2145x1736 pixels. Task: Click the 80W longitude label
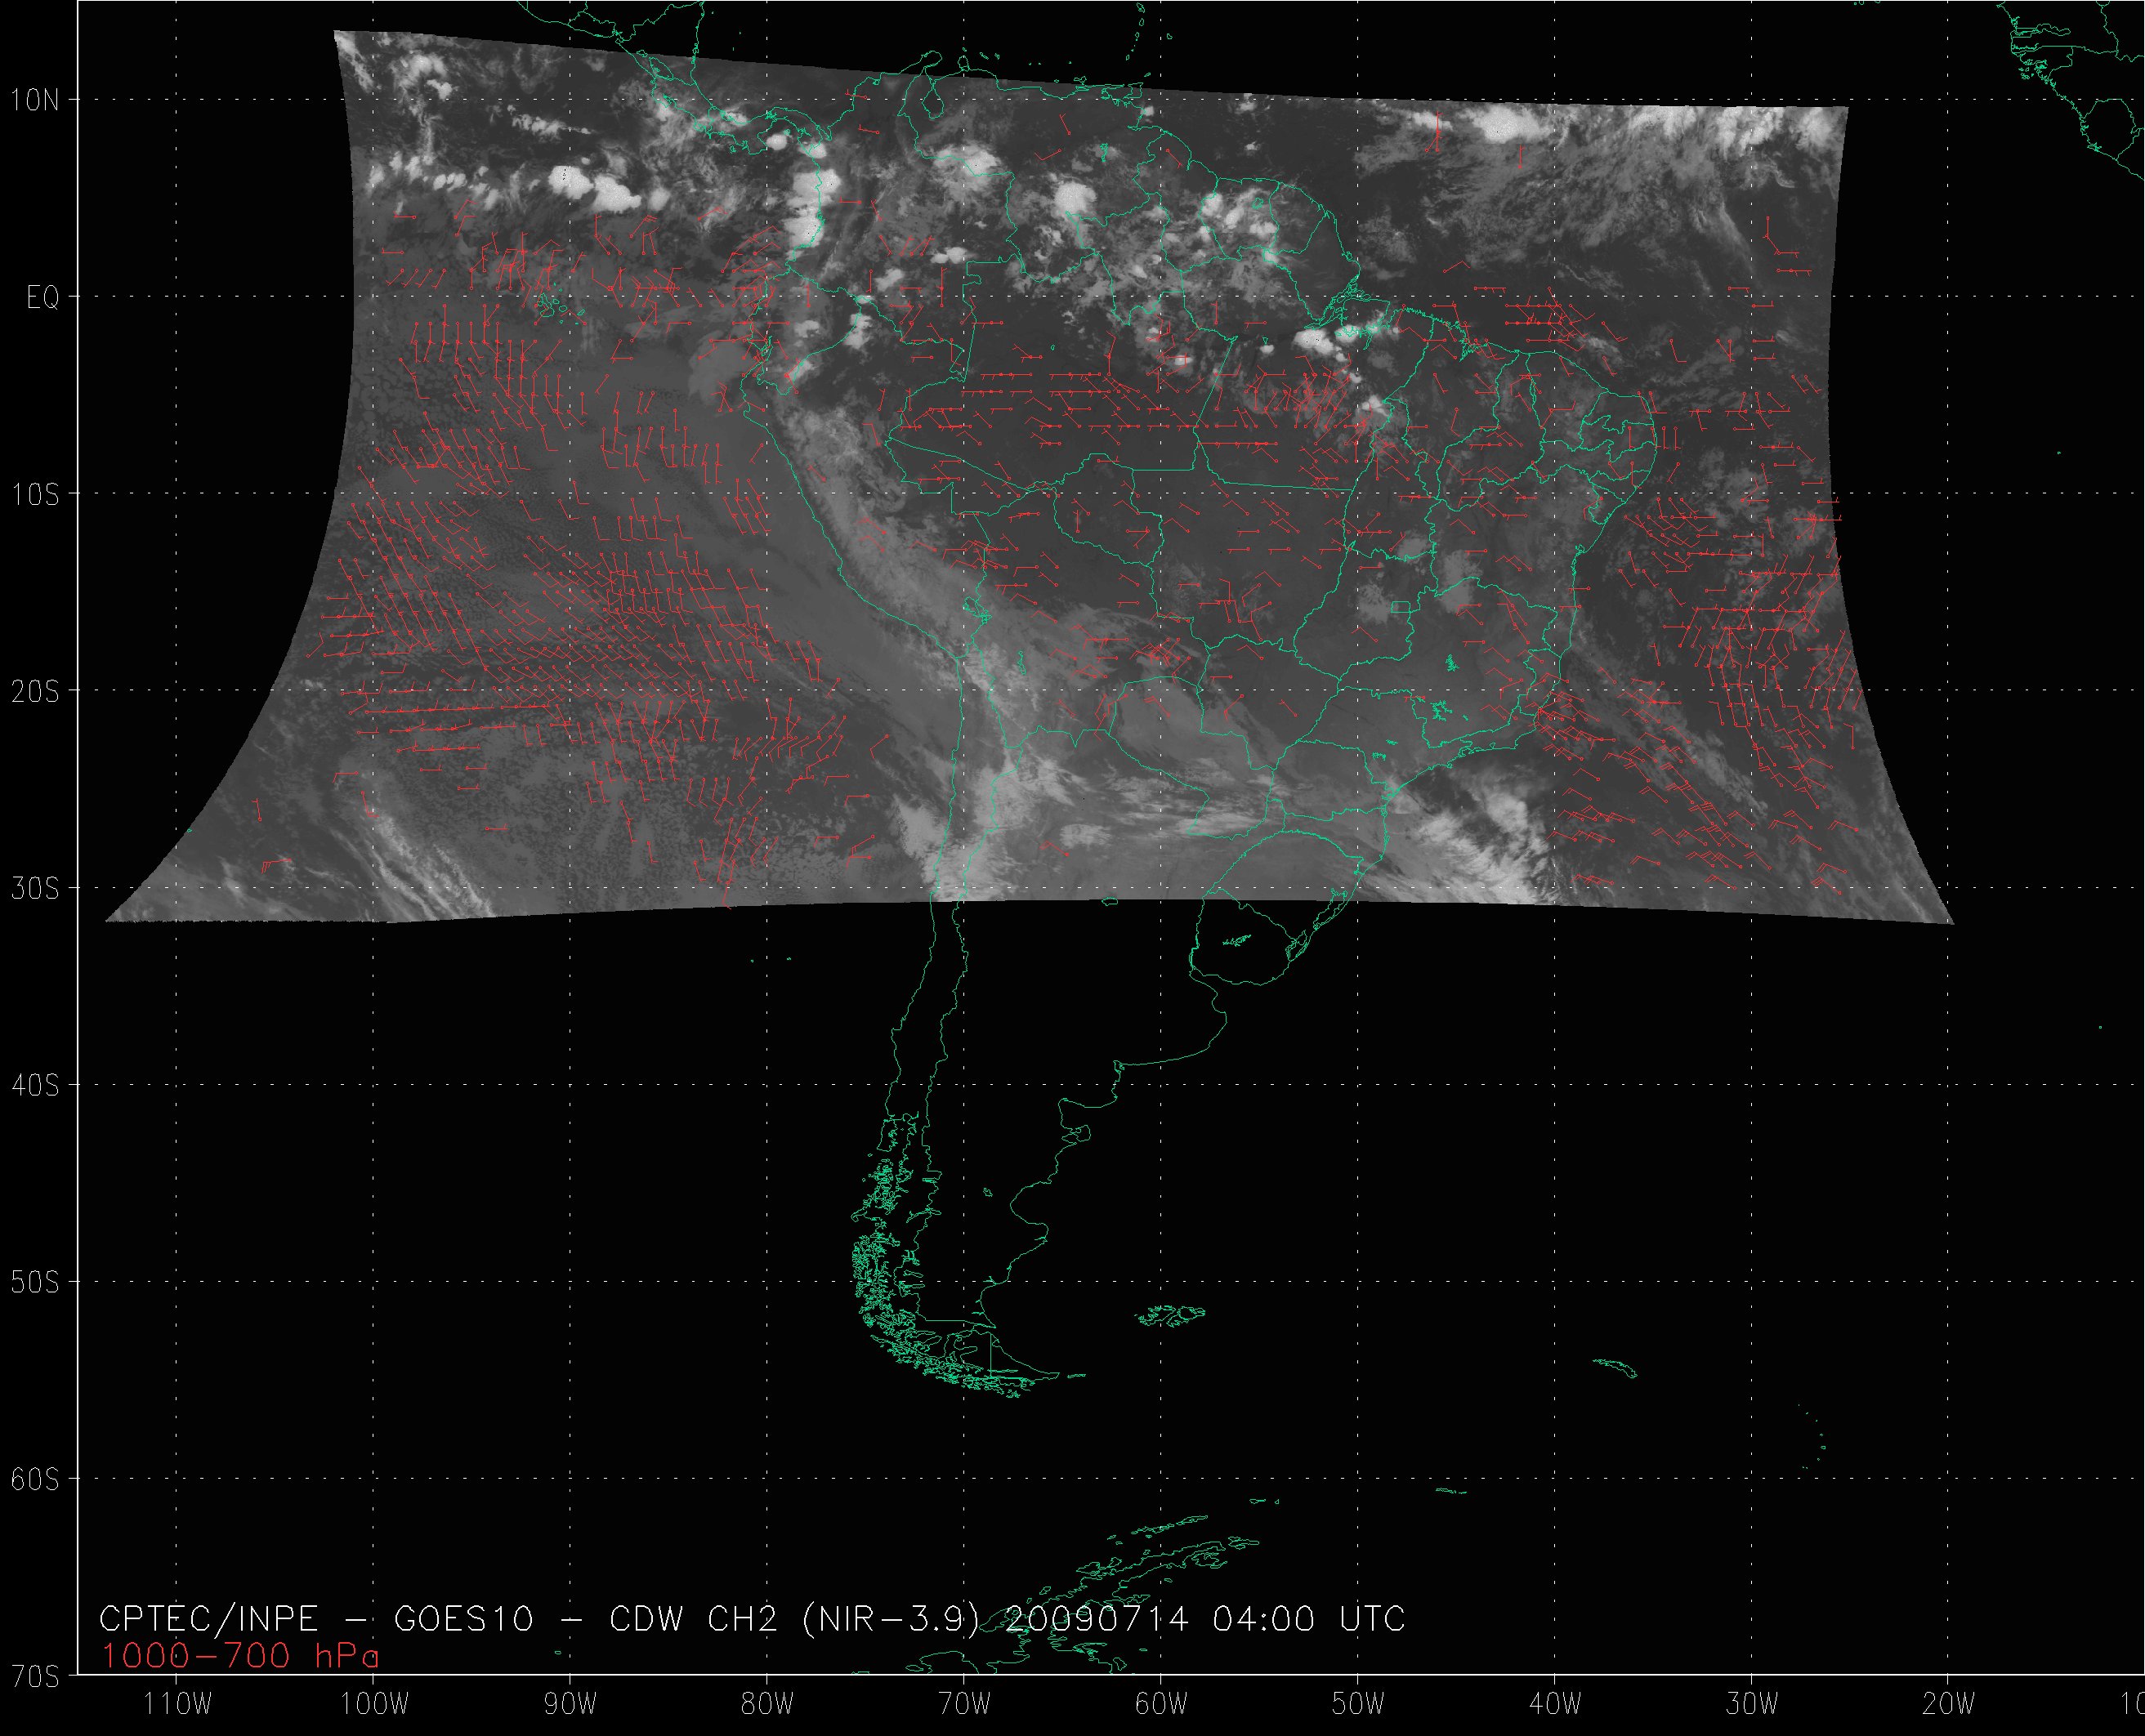(768, 1704)
